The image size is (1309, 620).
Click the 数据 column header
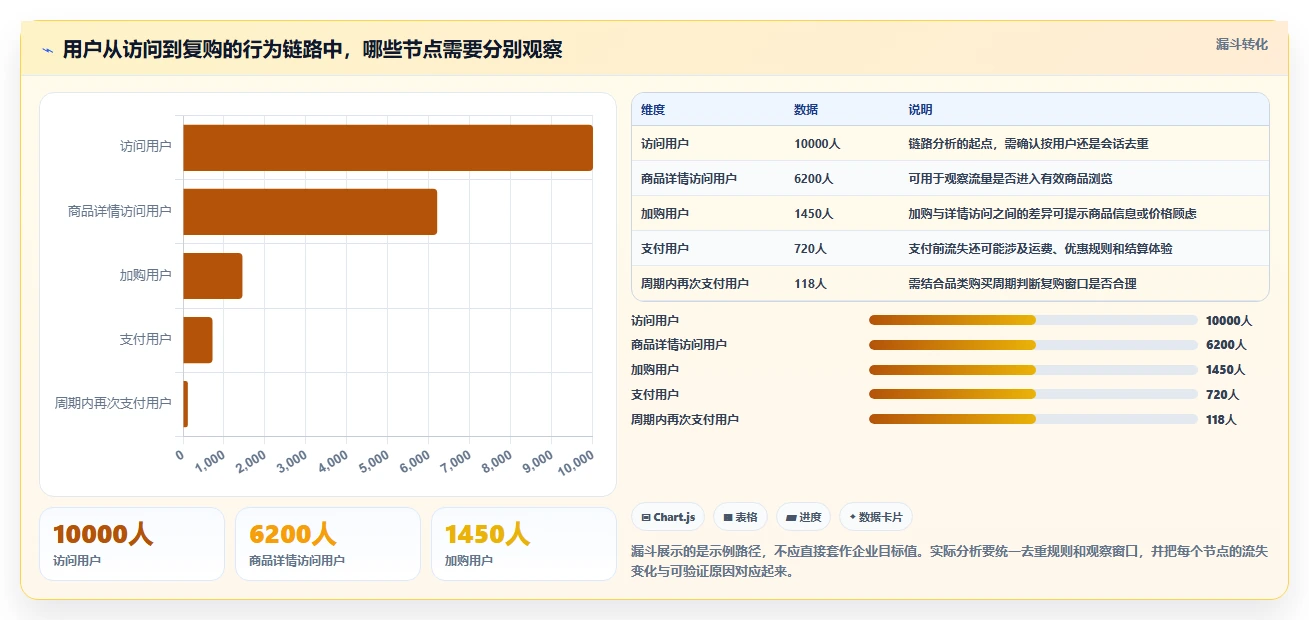(x=806, y=110)
